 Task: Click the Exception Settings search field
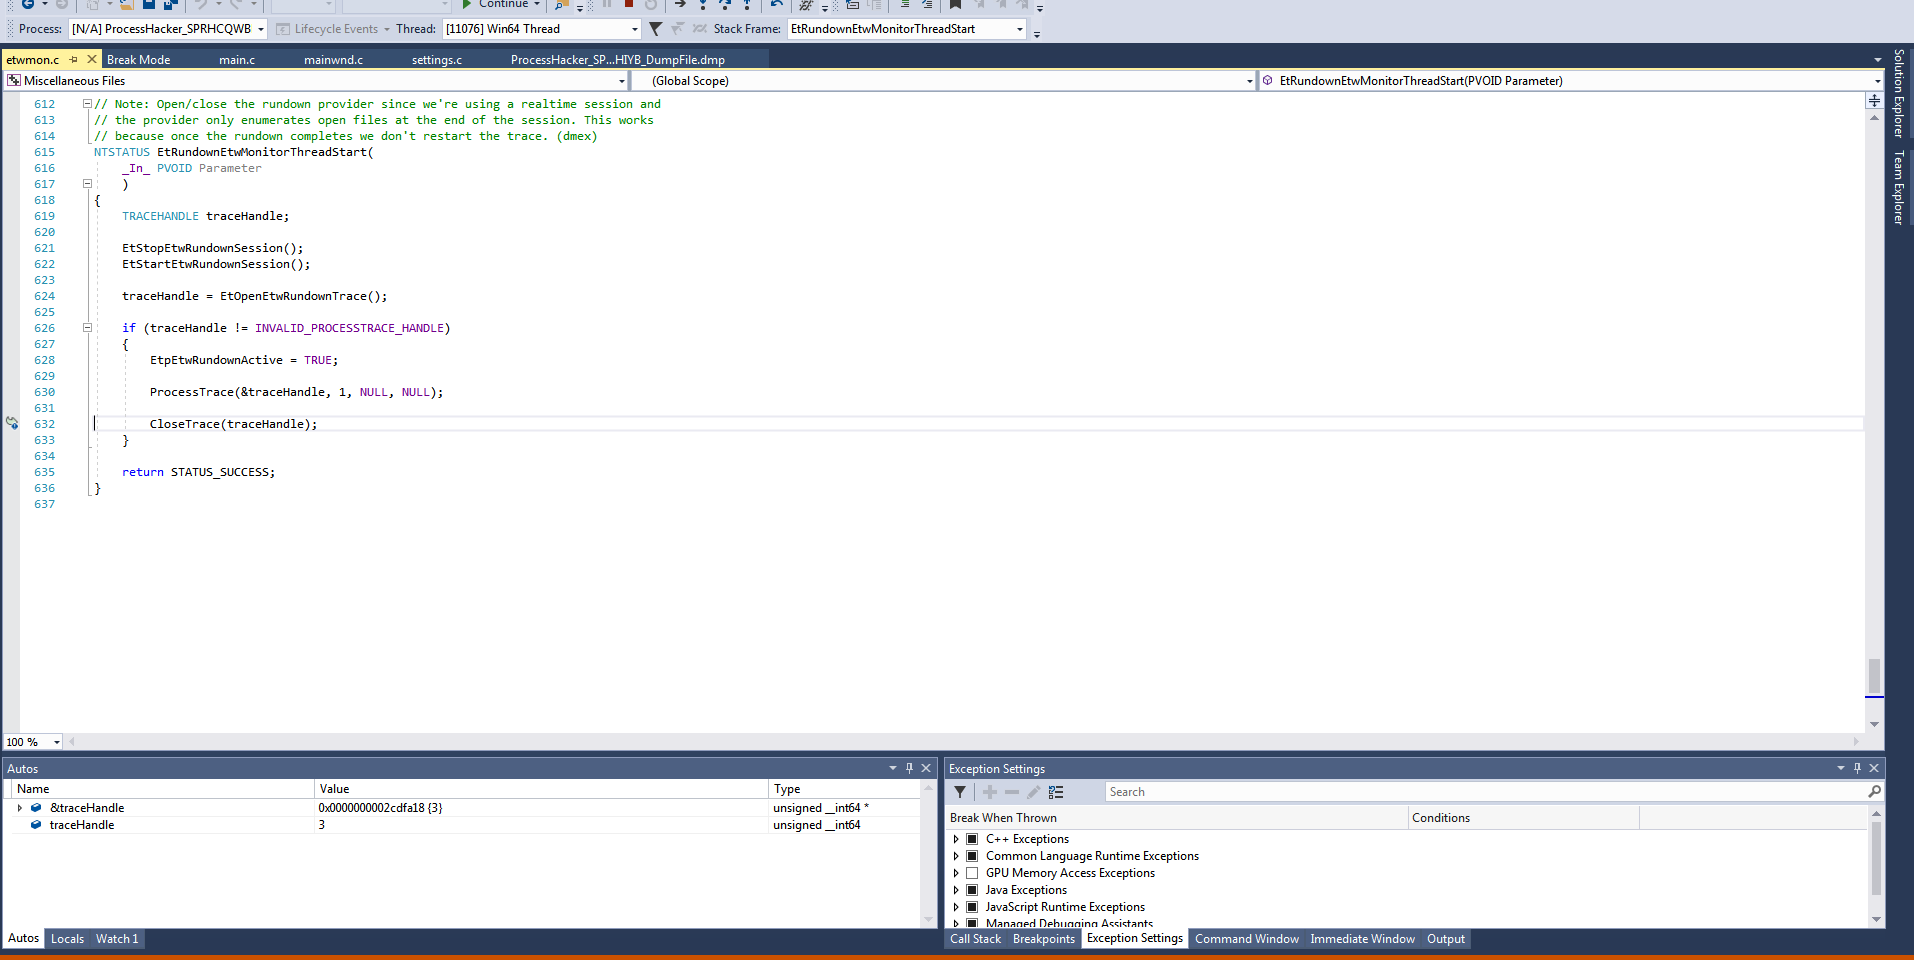[x=1485, y=792]
